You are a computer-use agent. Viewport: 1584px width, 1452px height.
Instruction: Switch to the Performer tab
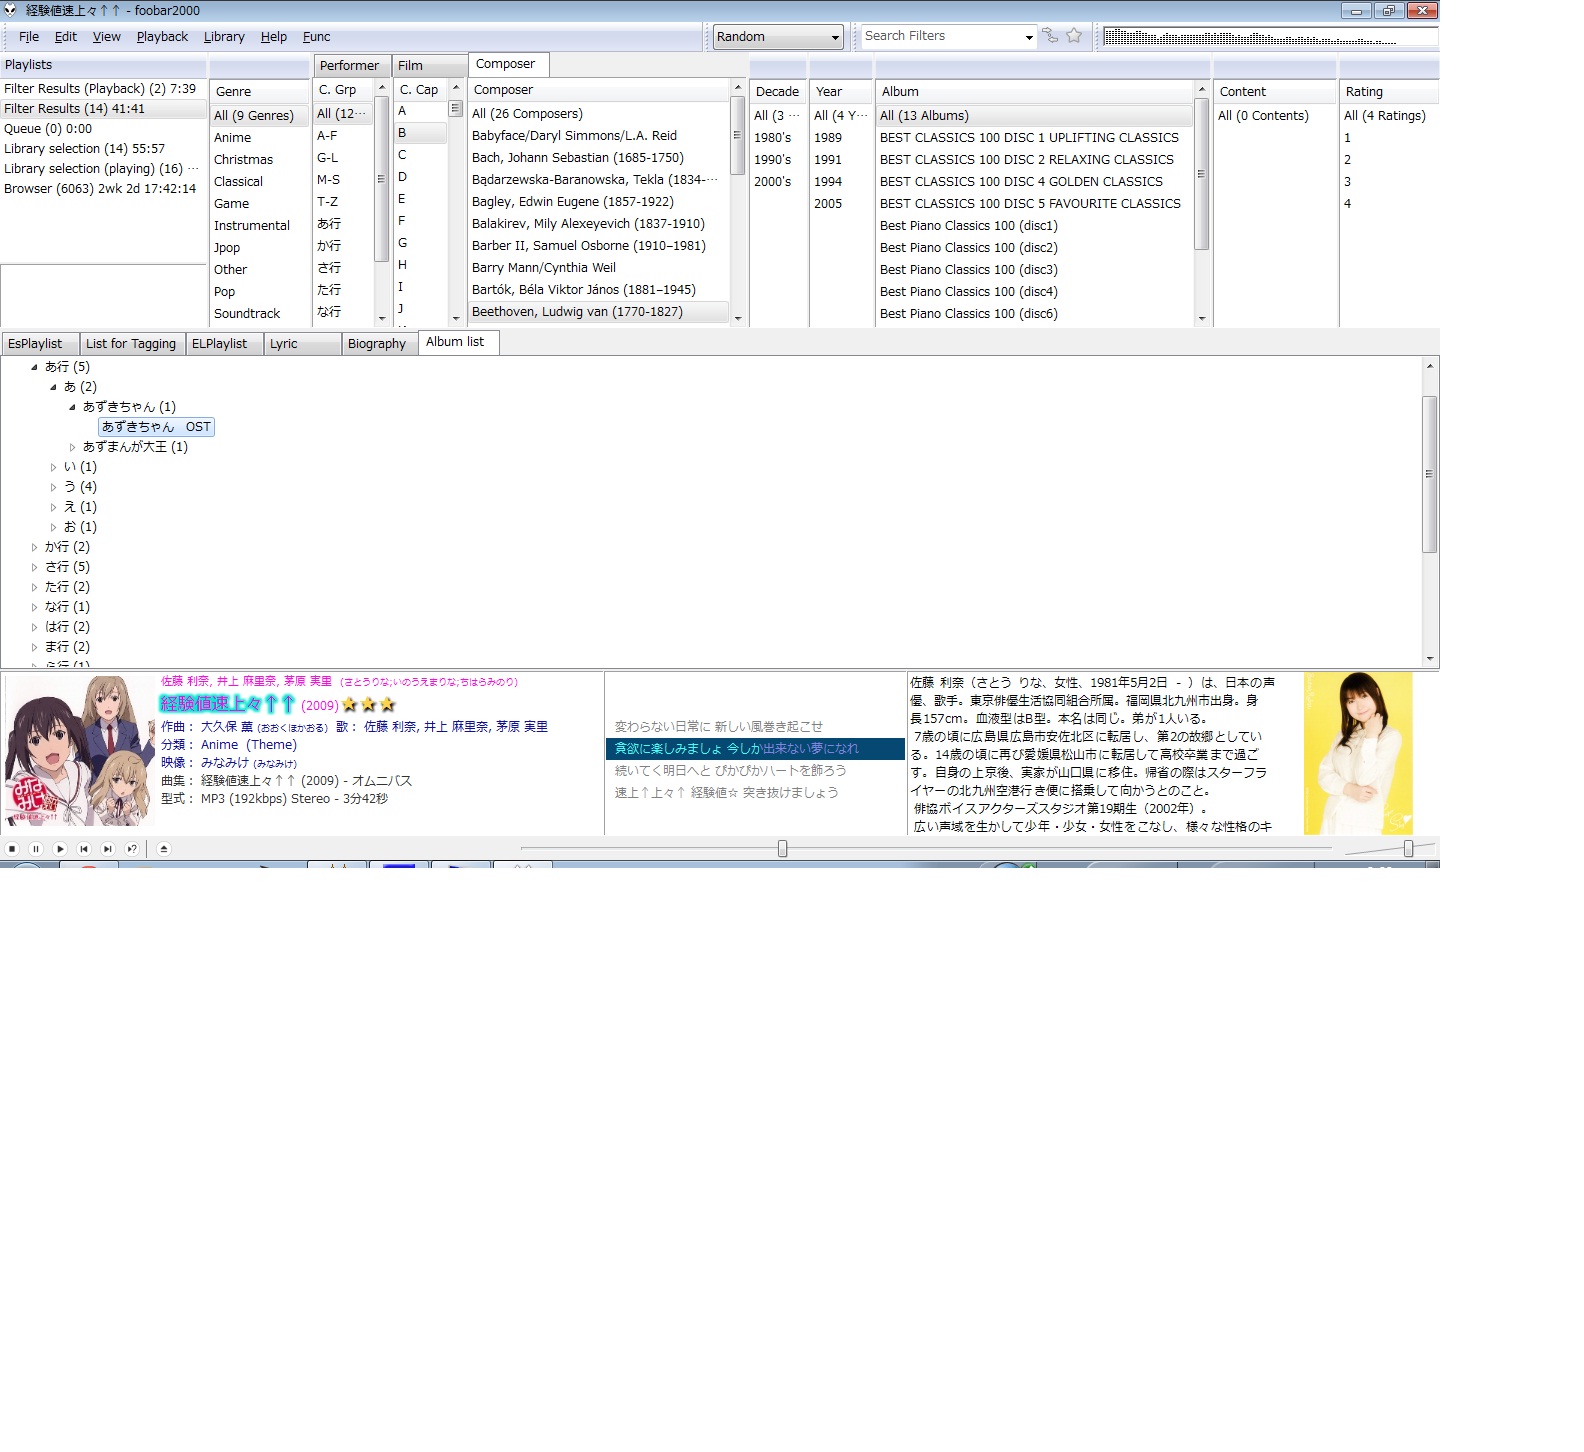pyautogui.click(x=351, y=66)
